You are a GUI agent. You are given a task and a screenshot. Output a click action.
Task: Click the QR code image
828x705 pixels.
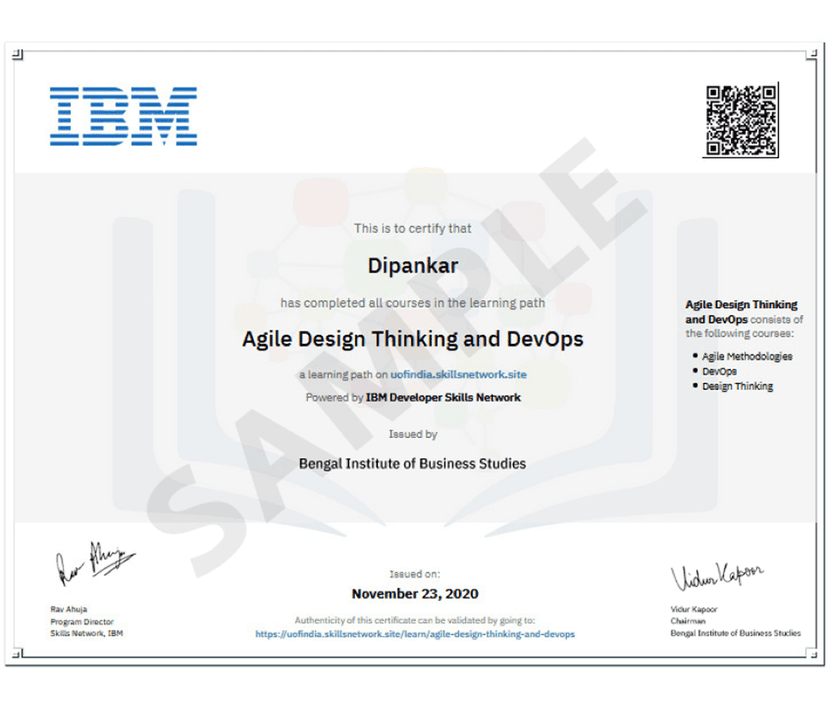point(741,120)
